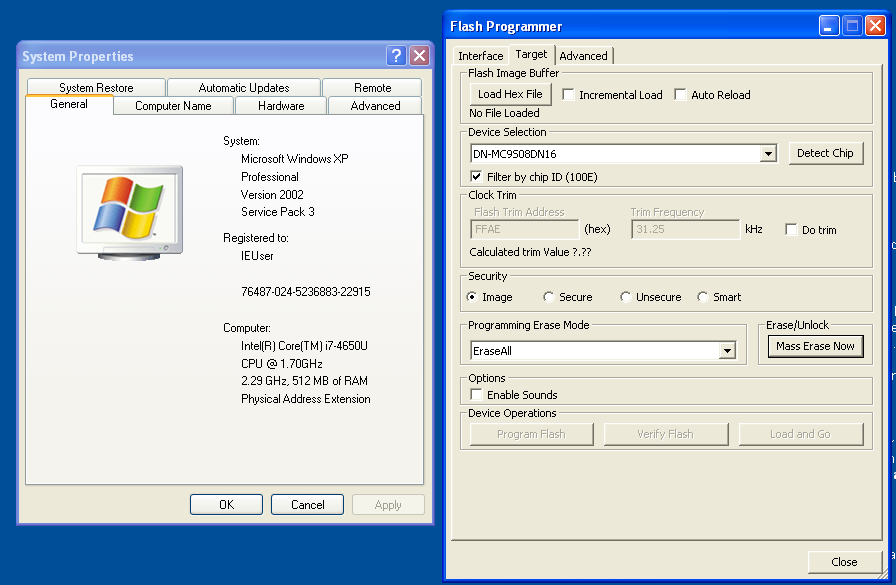Switch to the Hardware tab

281,106
